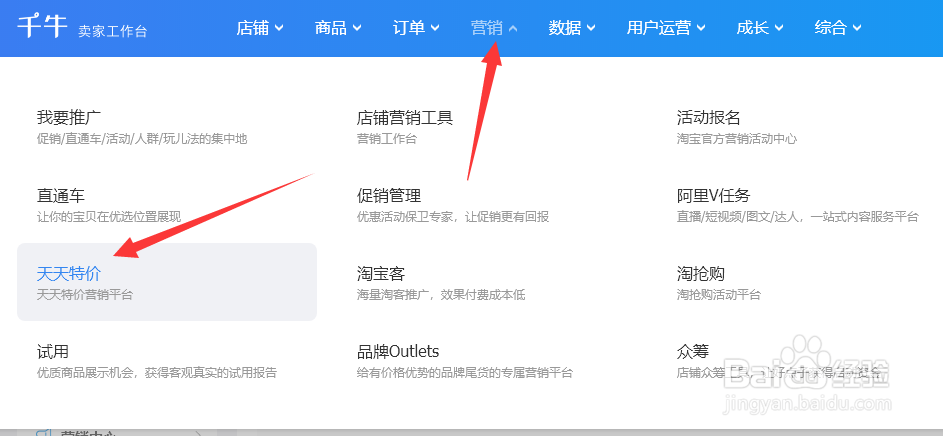
Task: Click the description 营销工作台
Action: [x=387, y=139]
